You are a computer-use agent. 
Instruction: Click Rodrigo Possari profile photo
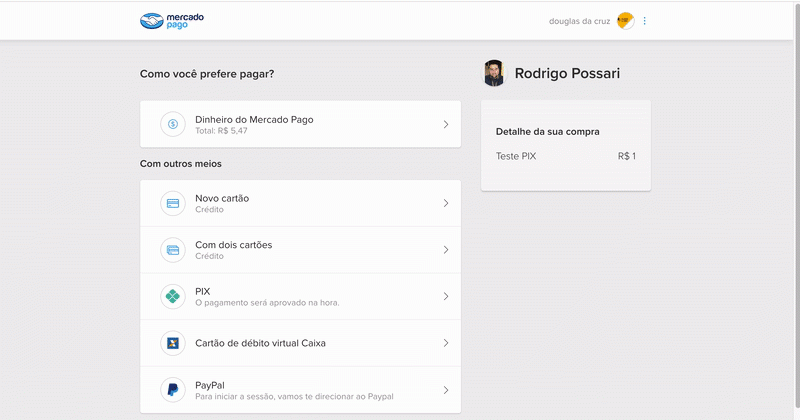point(494,73)
